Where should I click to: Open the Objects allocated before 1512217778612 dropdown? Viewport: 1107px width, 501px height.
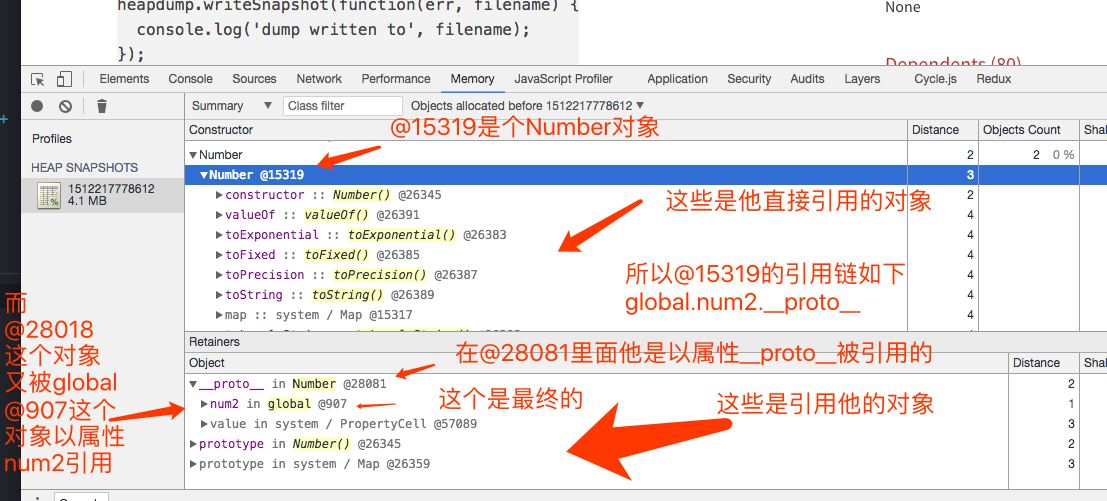click(x=527, y=106)
